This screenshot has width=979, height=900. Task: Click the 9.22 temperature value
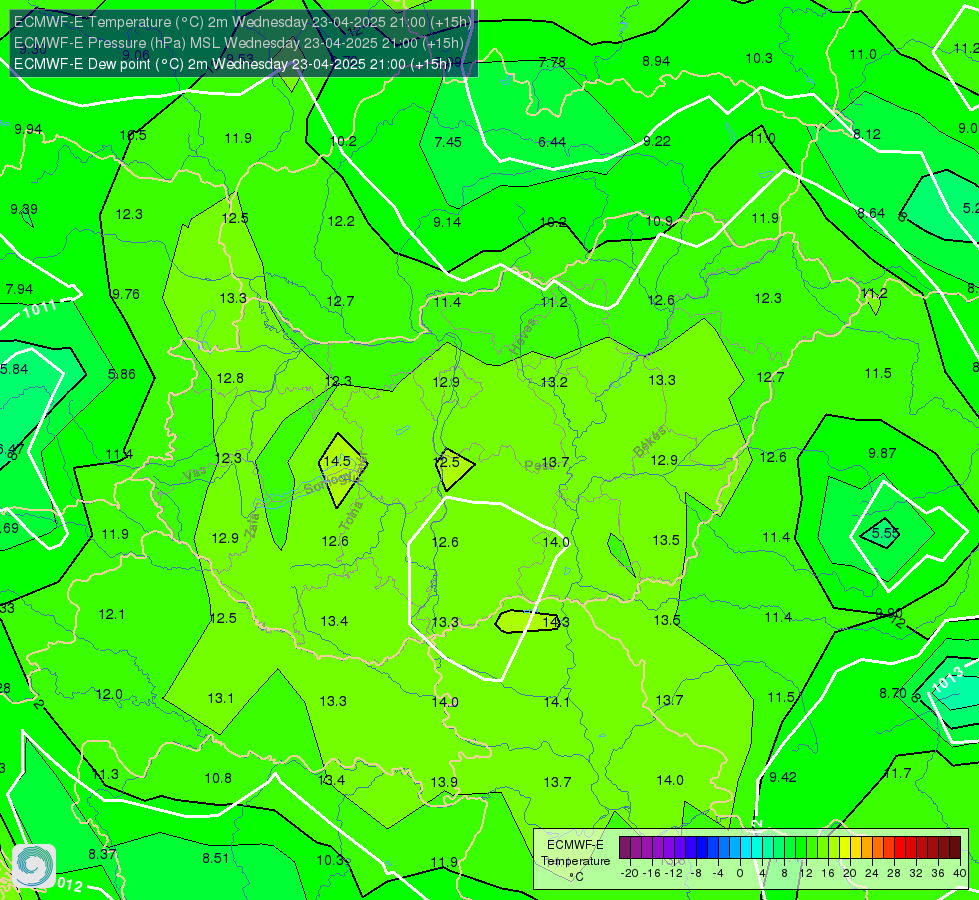(x=657, y=142)
